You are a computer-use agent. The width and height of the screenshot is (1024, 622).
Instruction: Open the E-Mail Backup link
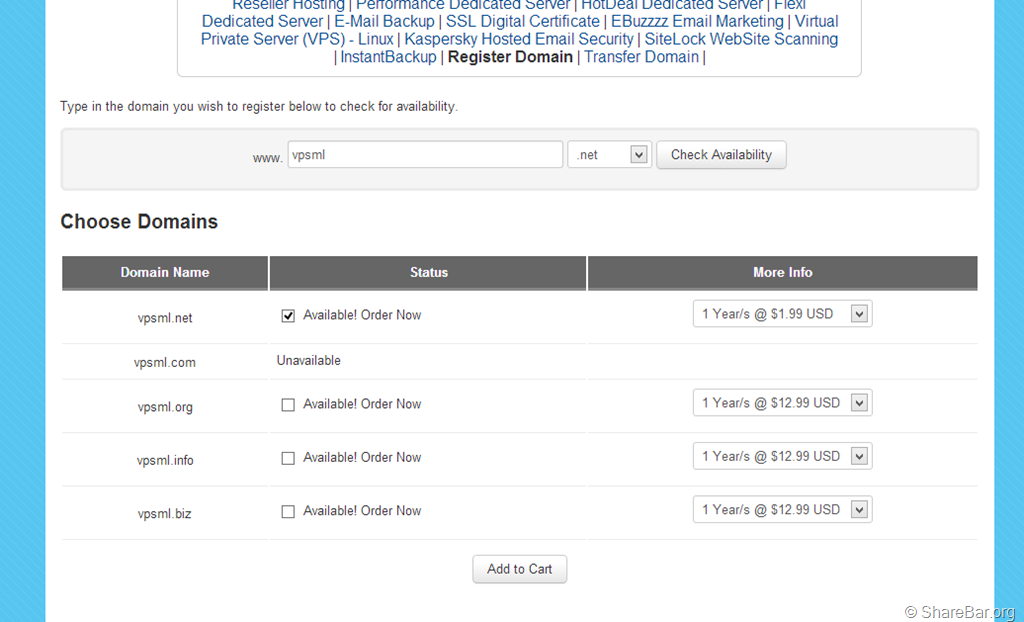click(384, 21)
